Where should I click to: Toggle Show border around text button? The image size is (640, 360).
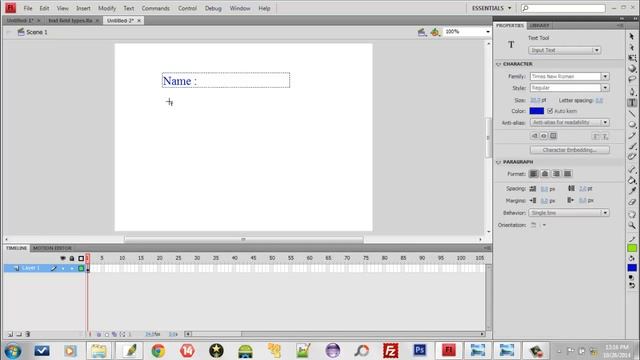pyautogui.click(x=553, y=136)
